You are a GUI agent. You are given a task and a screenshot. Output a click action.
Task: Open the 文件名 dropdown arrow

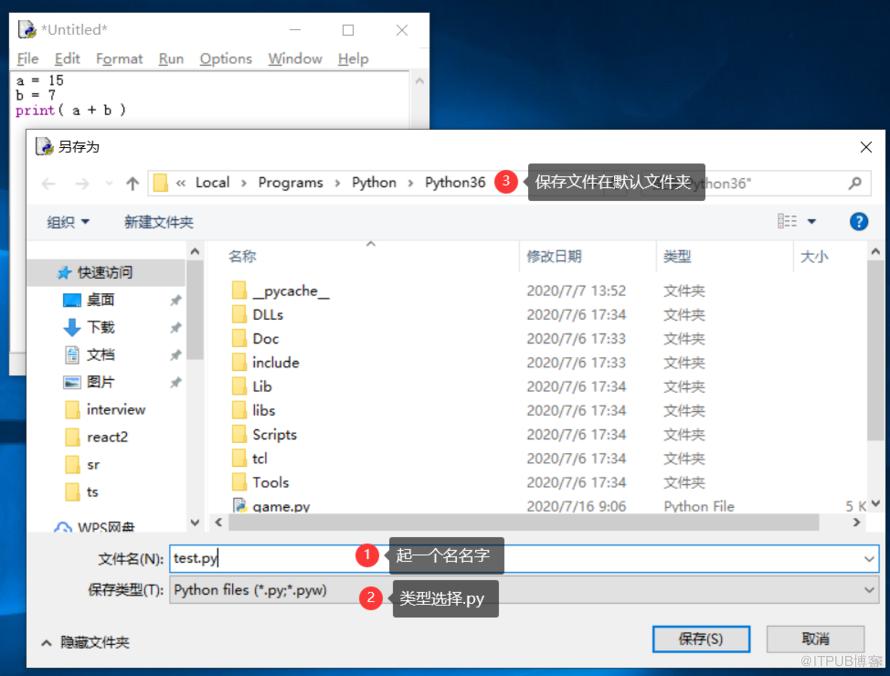[869, 559]
